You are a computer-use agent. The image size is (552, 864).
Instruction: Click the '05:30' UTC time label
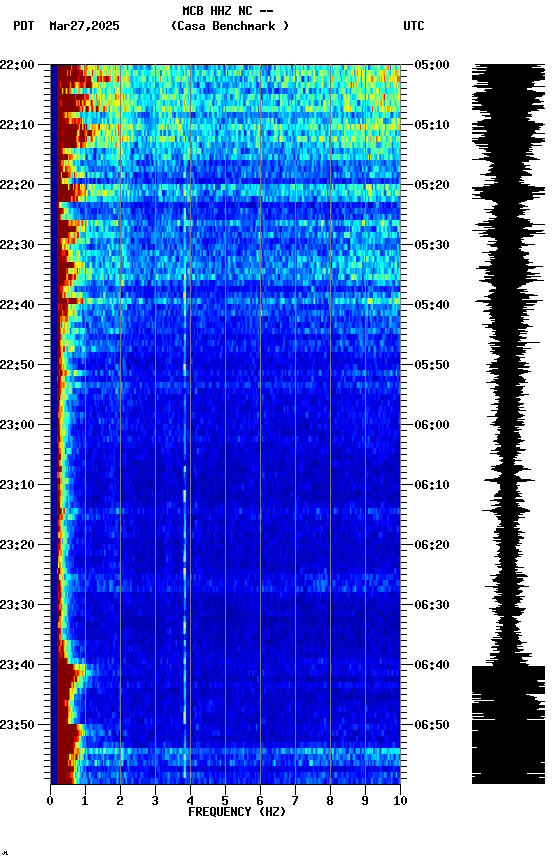[432, 245]
